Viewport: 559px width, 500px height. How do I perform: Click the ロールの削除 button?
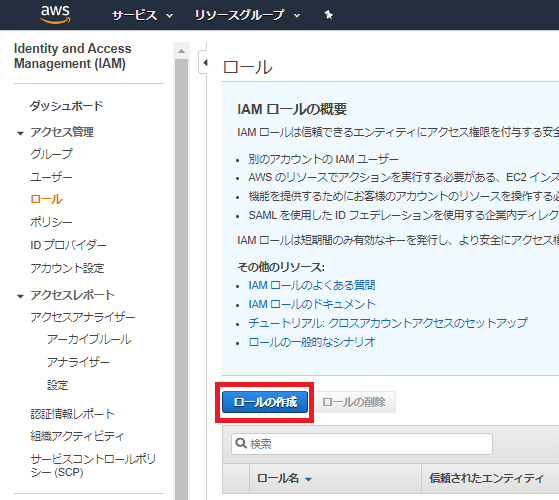(354, 402)
